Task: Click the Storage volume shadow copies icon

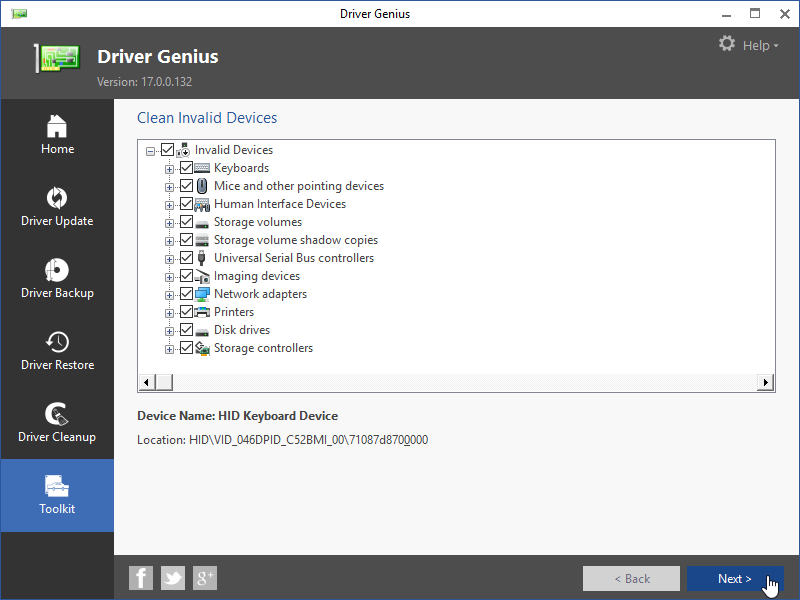Action: [x=202, y=240]
